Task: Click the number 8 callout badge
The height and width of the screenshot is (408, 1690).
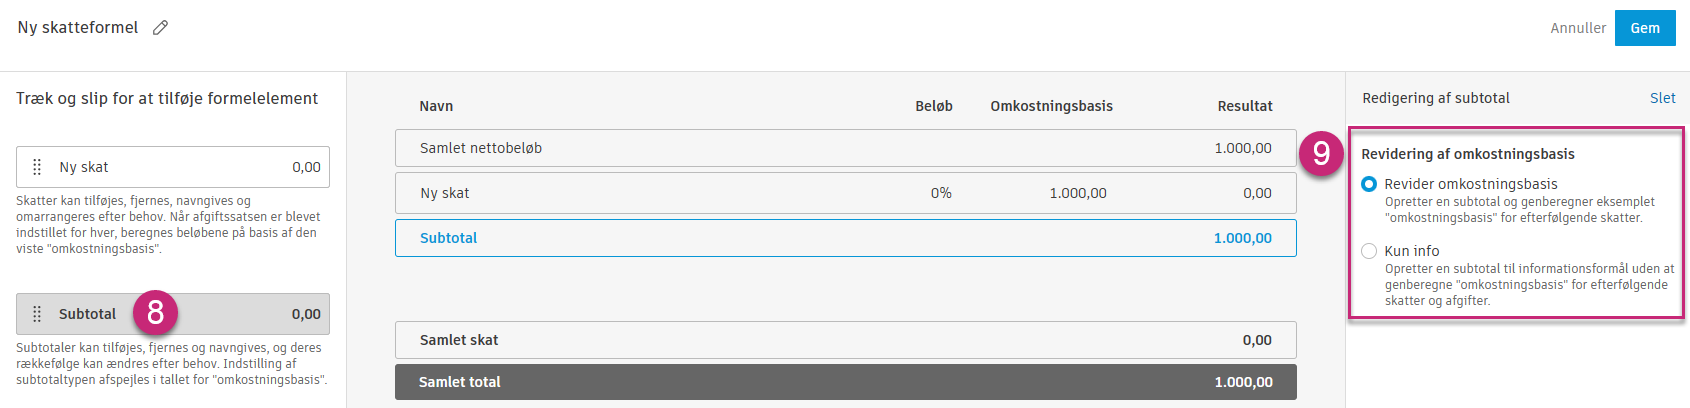Action: coord(155,313)
